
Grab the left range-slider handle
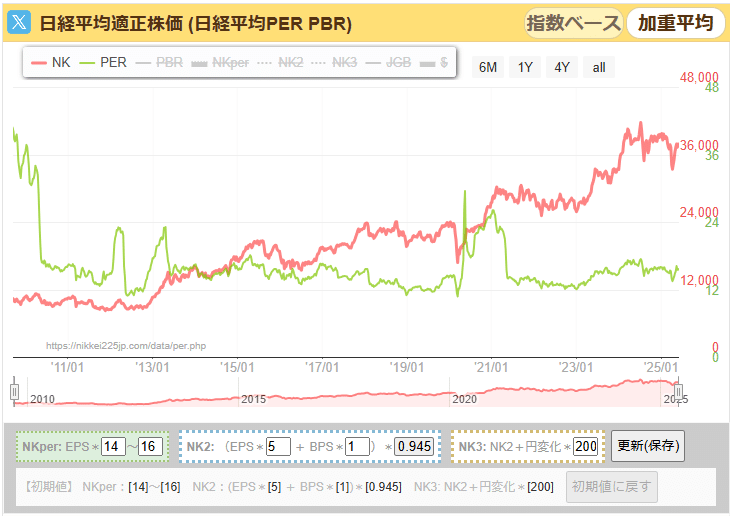coord(14,392)
